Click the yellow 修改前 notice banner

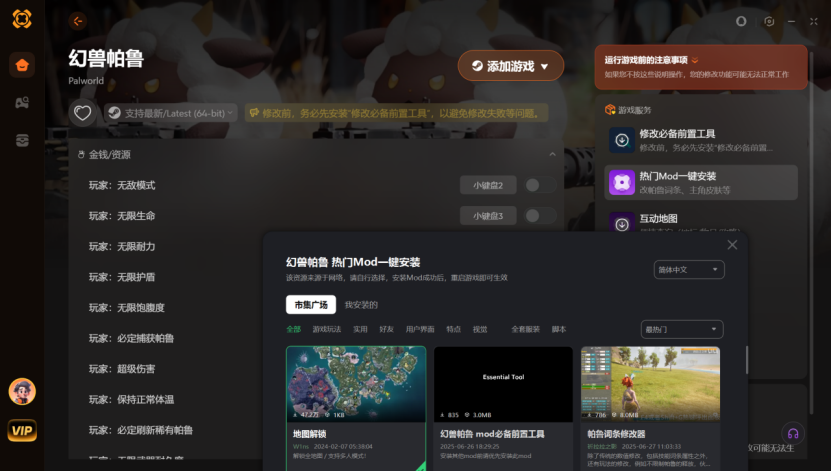point(396,113)
